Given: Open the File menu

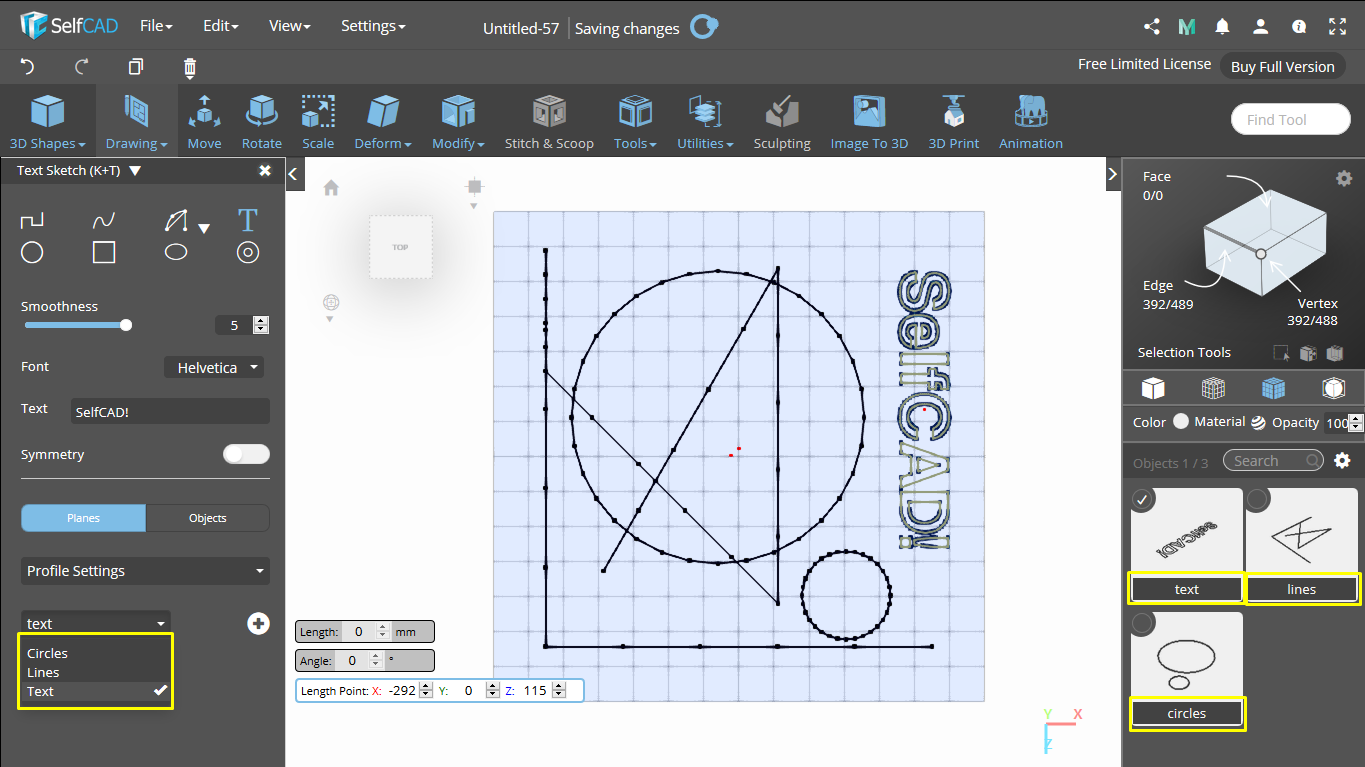Looking at the screenshot, I should [156, 26].
